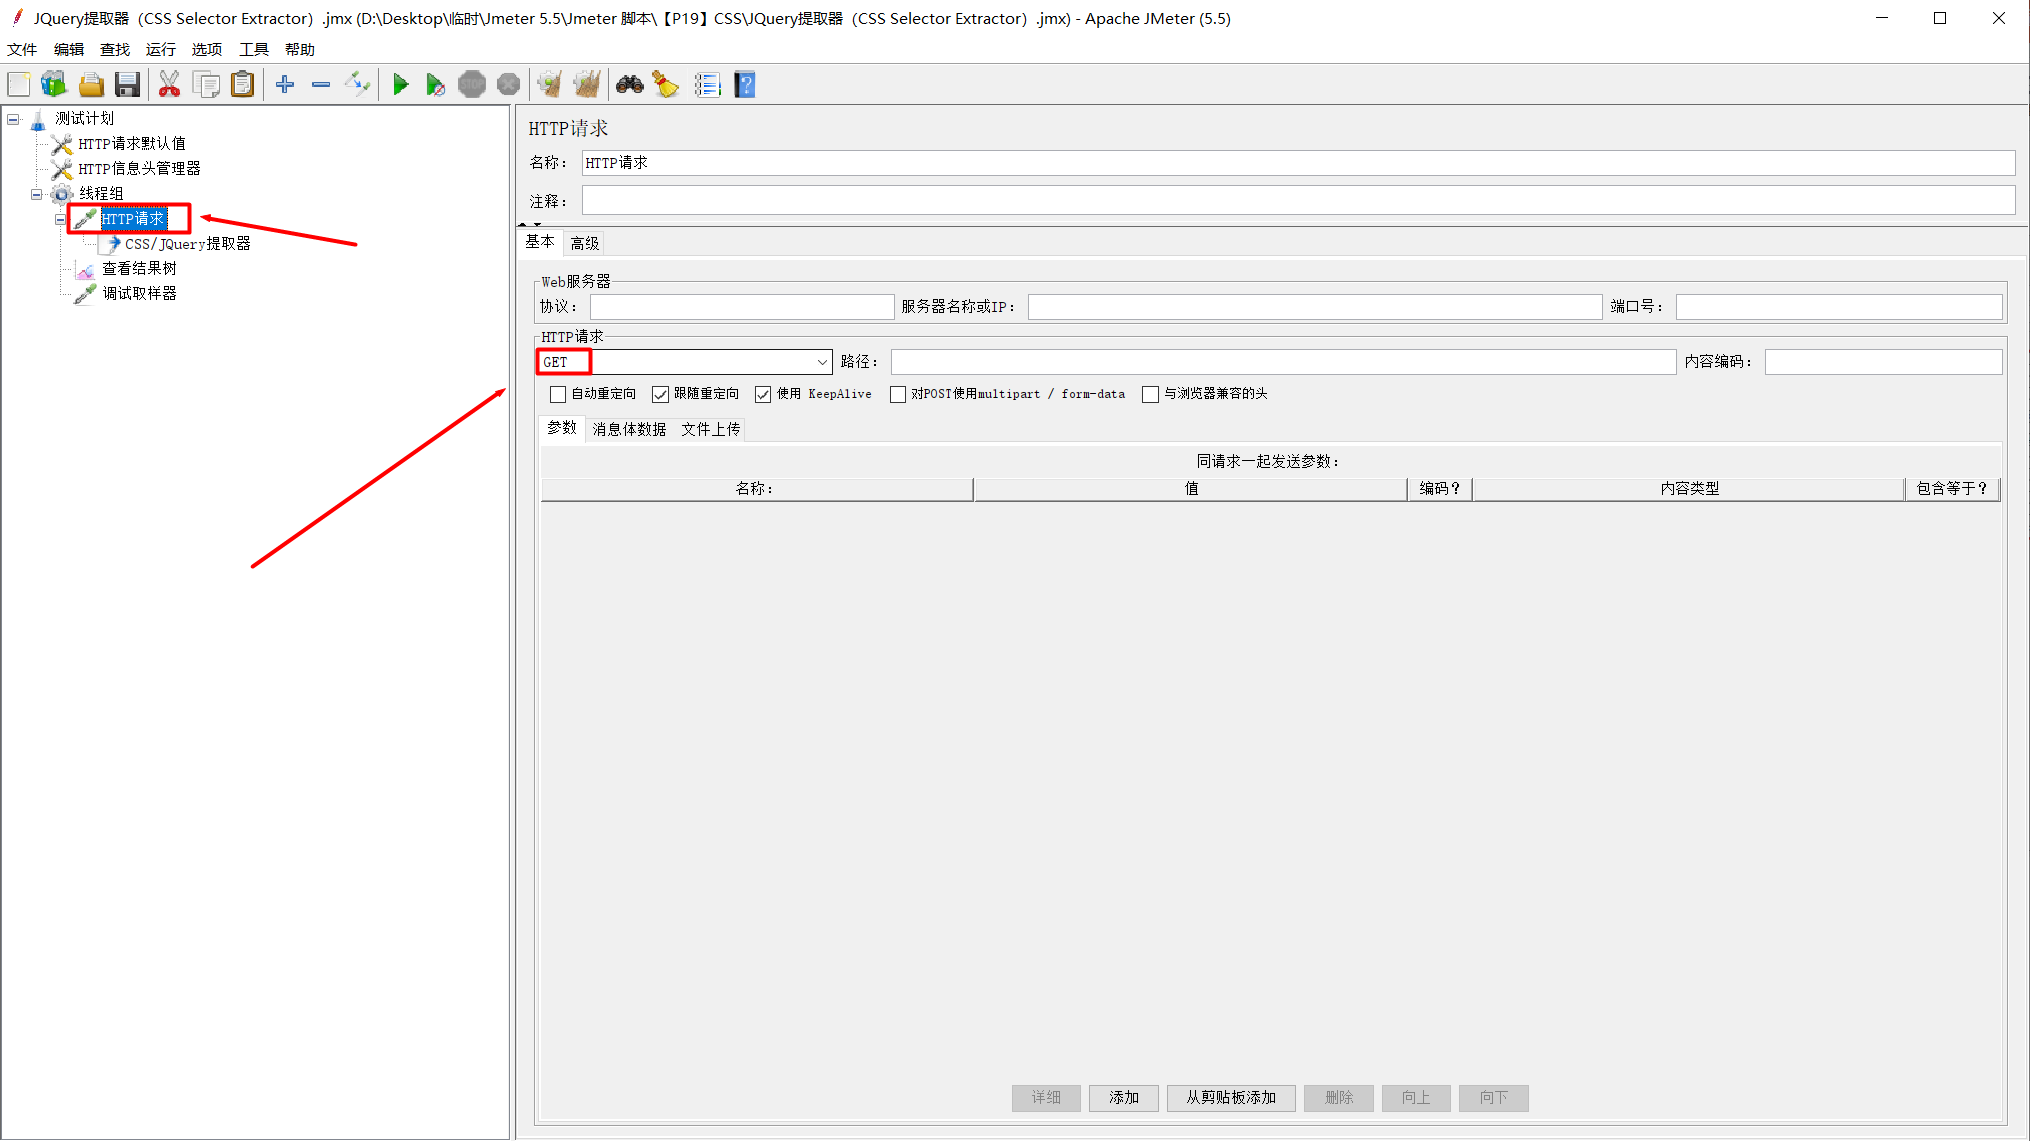Open the 工具 menu

pos(254,49)
